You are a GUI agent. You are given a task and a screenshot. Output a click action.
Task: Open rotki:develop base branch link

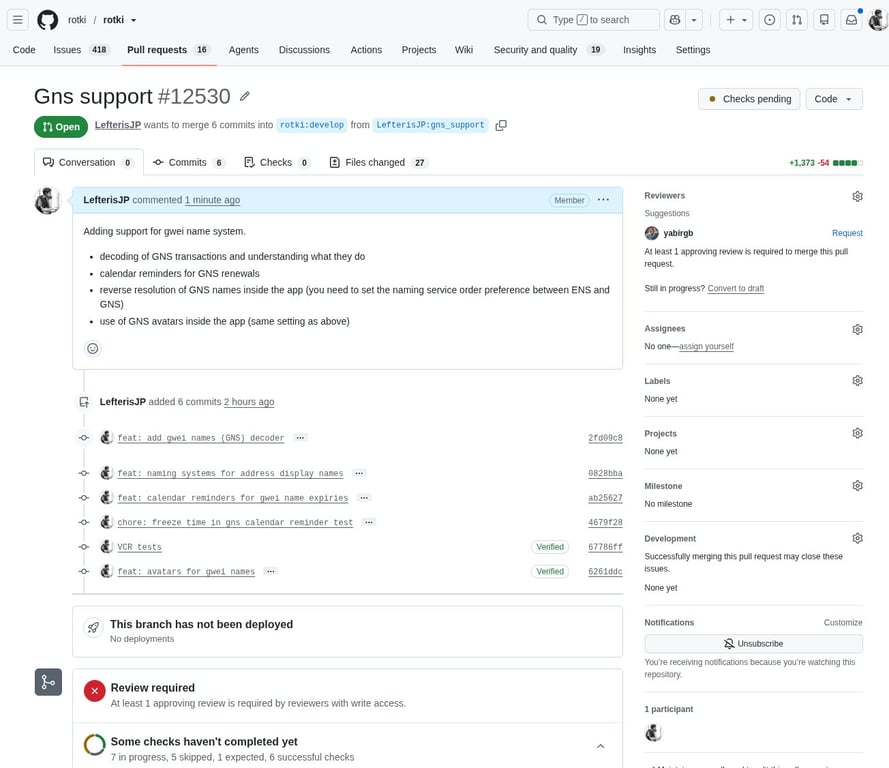(312, 125)
